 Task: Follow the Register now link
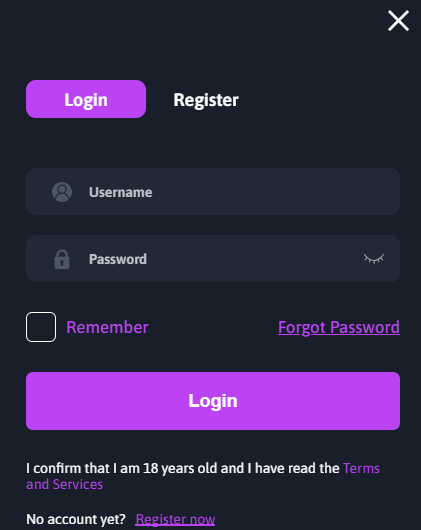175,519
